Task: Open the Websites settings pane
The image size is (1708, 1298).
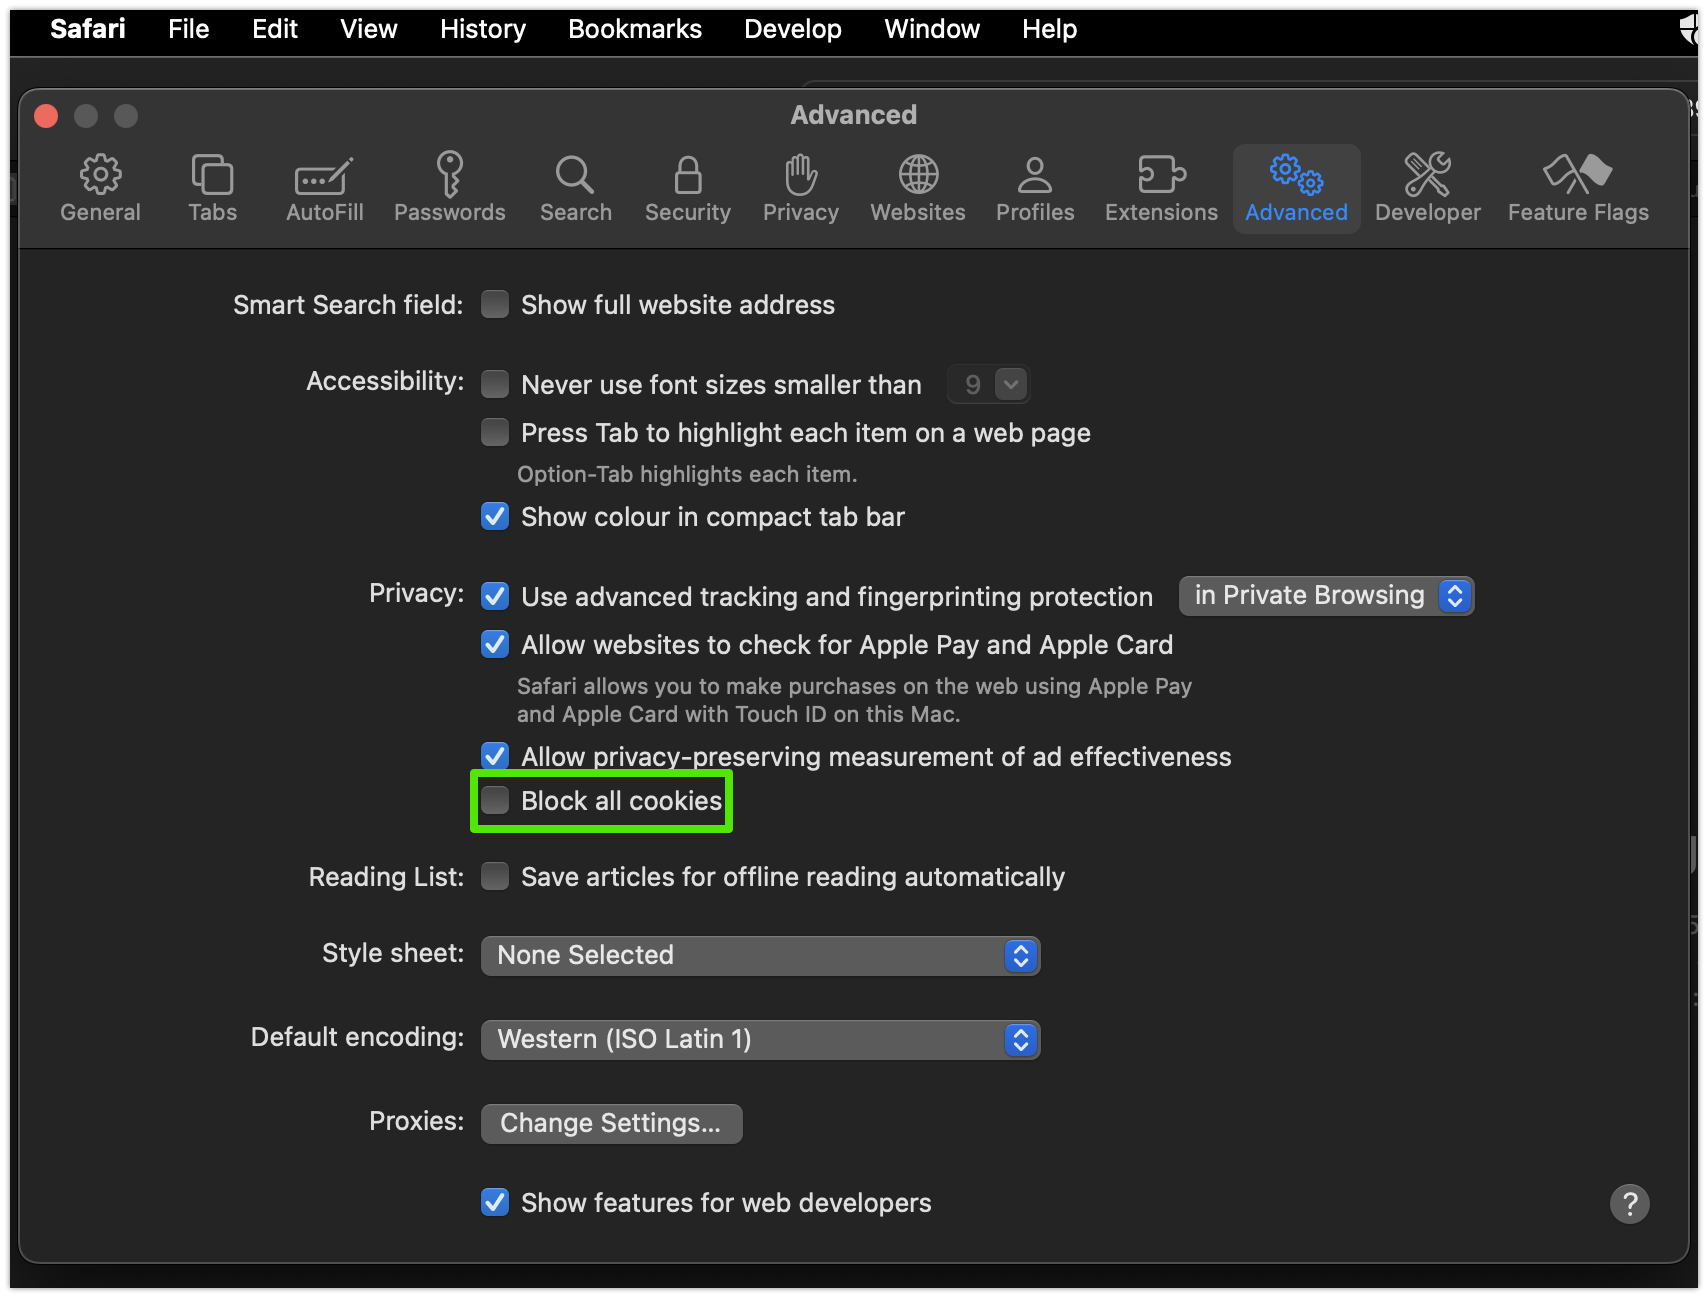Action: pyautogui.click(x=918, y=188)
